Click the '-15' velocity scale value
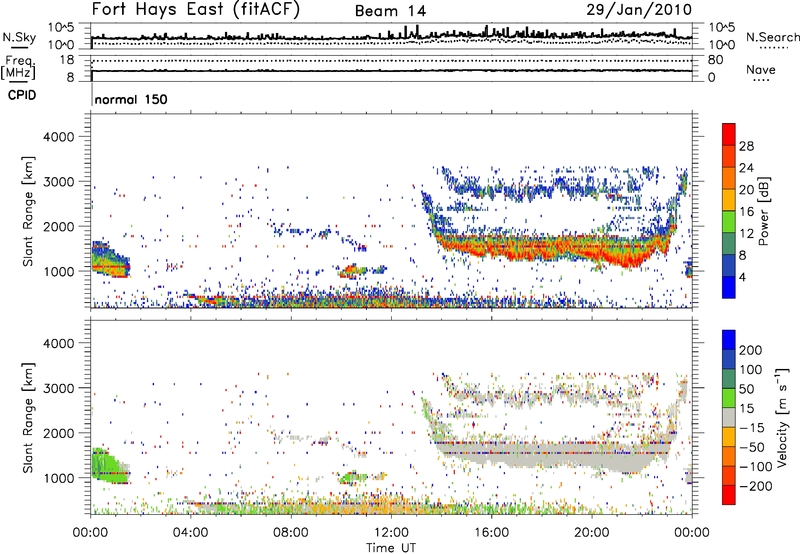This screenshot has width=800, height=554. pyautogui.click(x=751, y=428)
